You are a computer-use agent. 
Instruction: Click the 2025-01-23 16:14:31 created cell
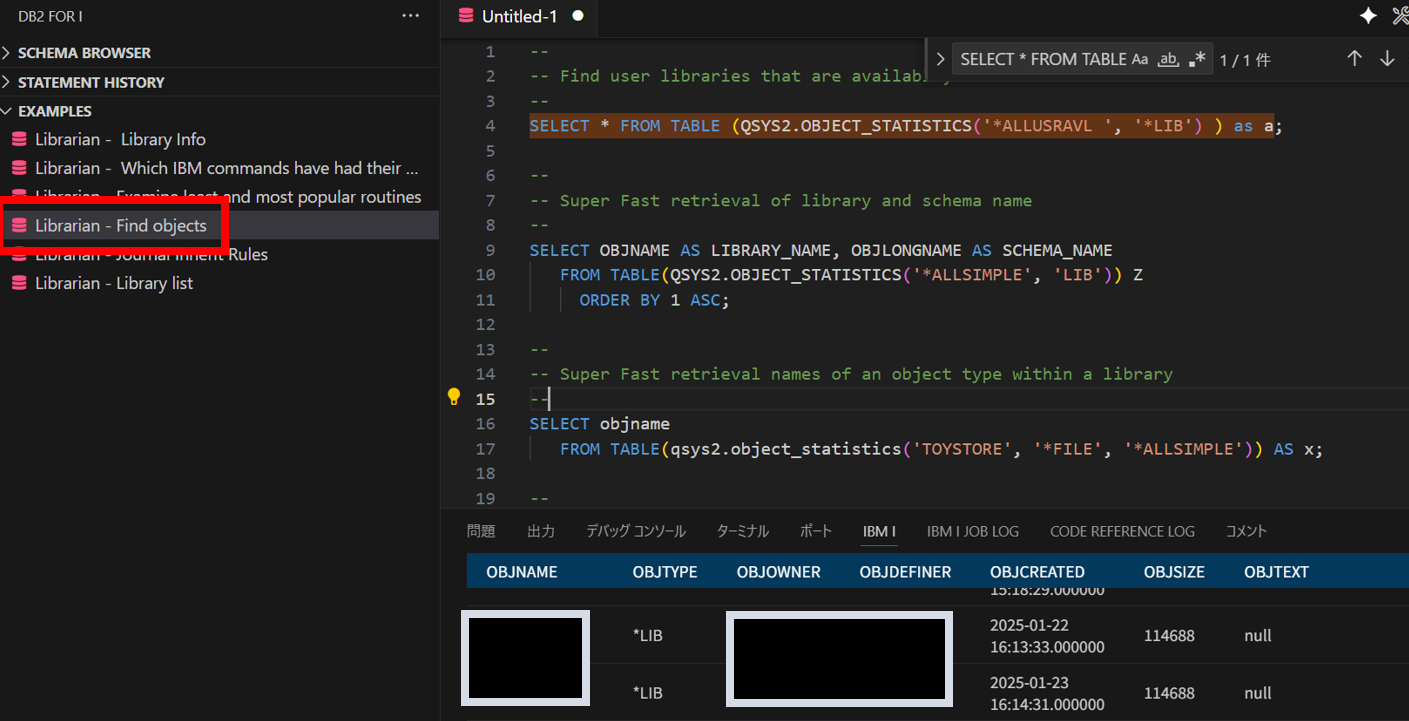[1047, 694]
